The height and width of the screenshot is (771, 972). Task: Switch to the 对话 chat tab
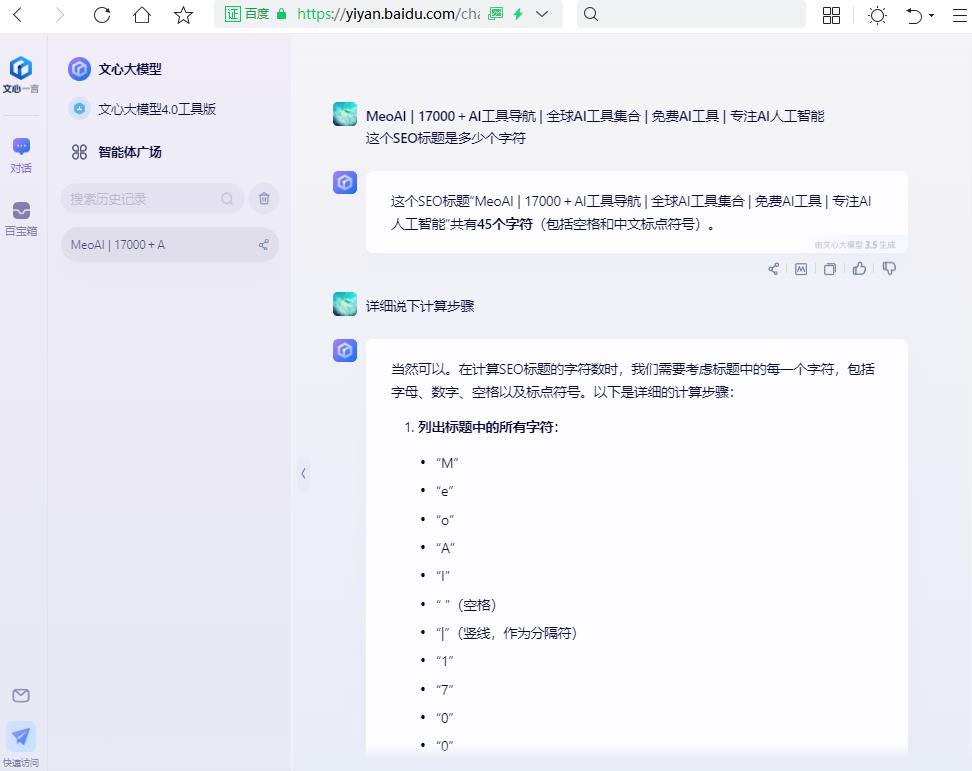pos(21,155)
